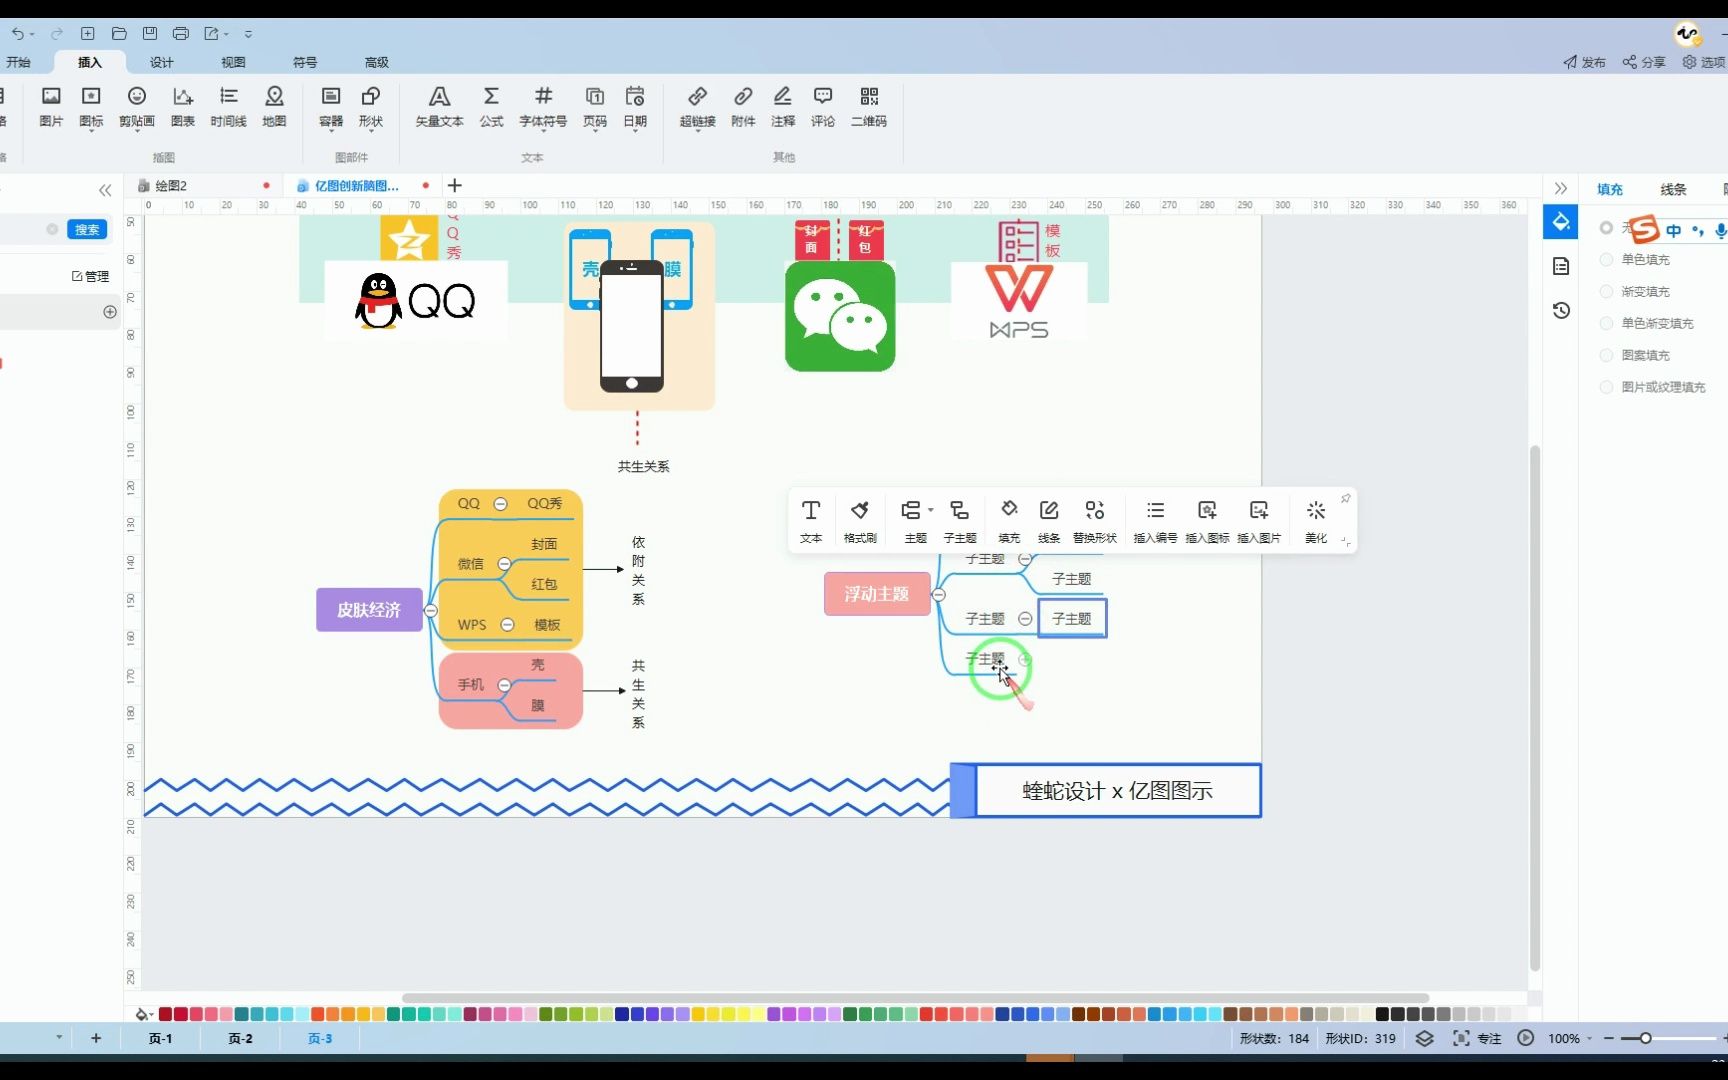Viewport: 1728px width, 1080px height.
Task: Insert 页码 page number
Action: [595, 107]
